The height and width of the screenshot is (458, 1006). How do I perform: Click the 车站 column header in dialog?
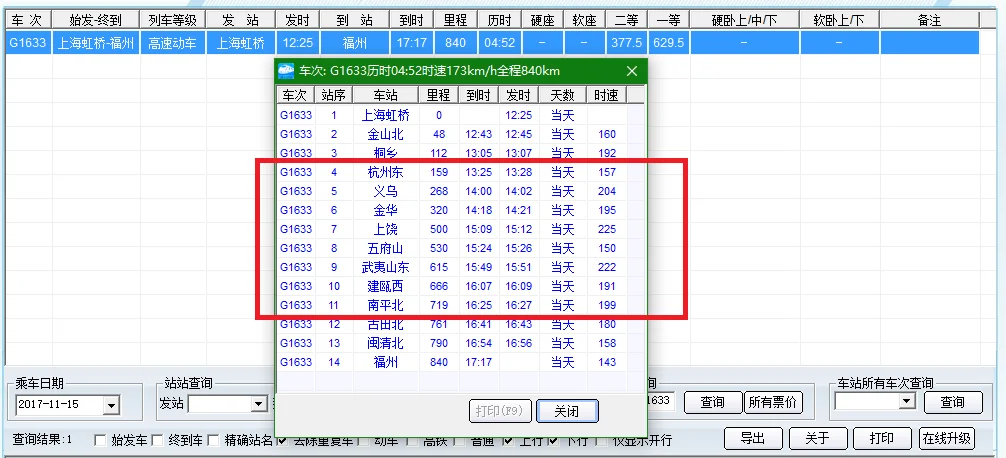(x=386, y=96)
